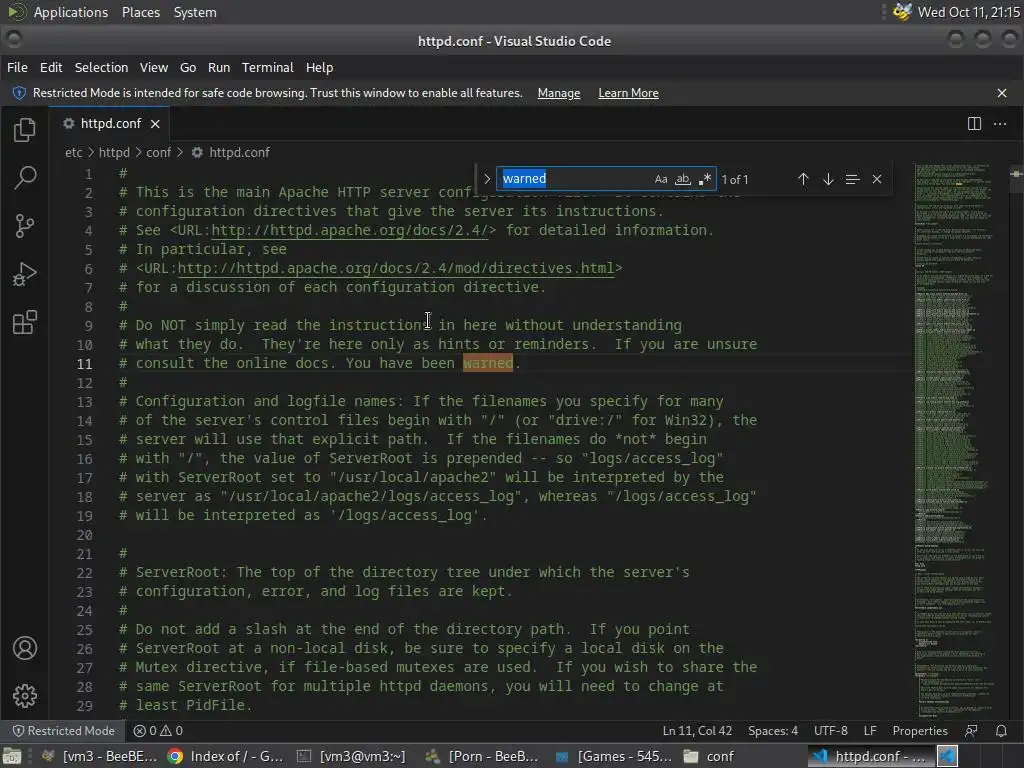
Task: Select the httpd.conf editor tab
Action: (x=110, y=123)
